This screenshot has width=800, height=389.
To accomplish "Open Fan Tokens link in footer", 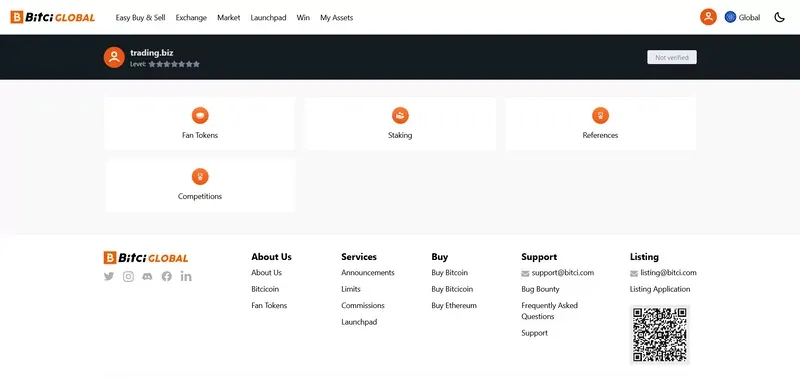I will [269, 305].
